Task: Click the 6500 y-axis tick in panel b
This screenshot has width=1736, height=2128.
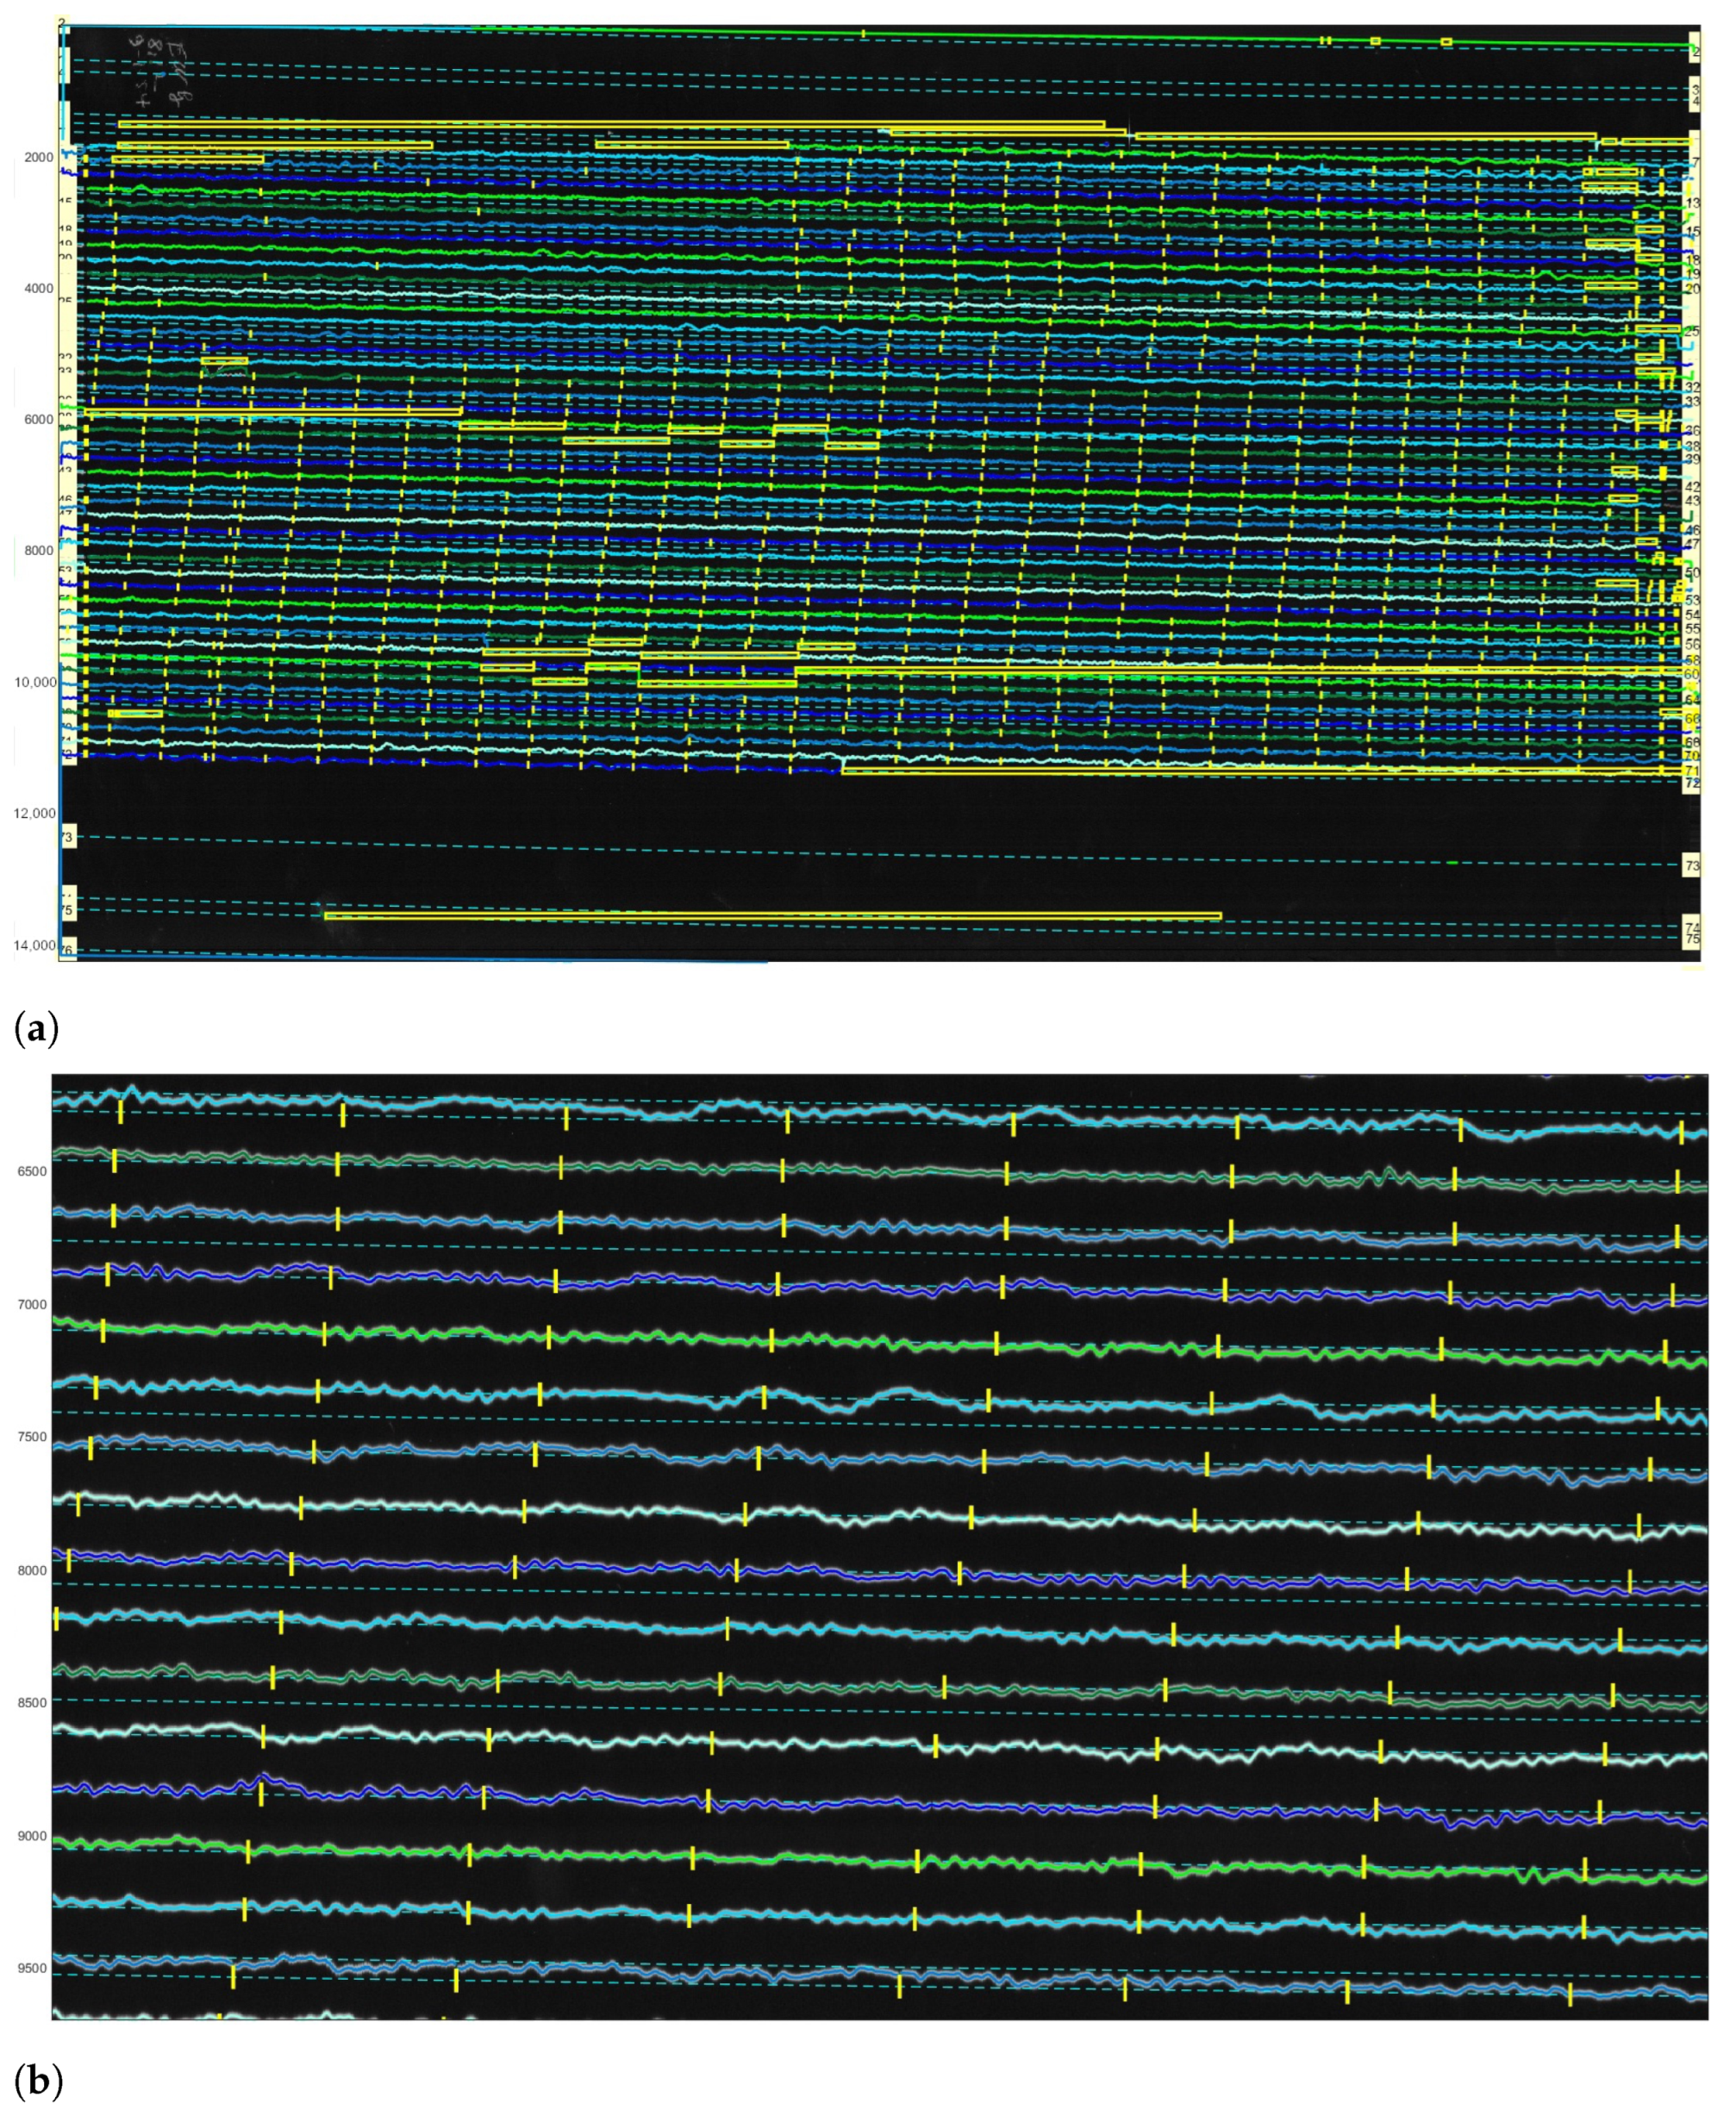Action: (31, 1171)
